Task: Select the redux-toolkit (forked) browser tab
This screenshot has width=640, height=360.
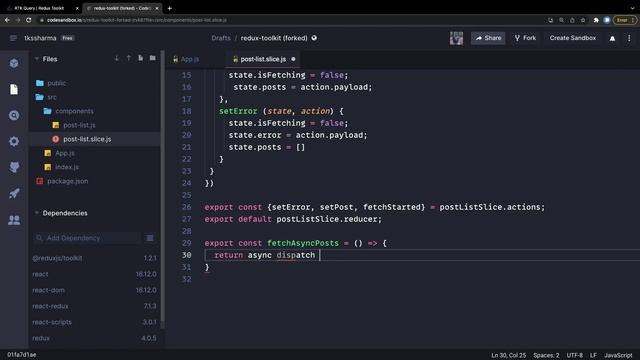Action: tap(122, 8)
